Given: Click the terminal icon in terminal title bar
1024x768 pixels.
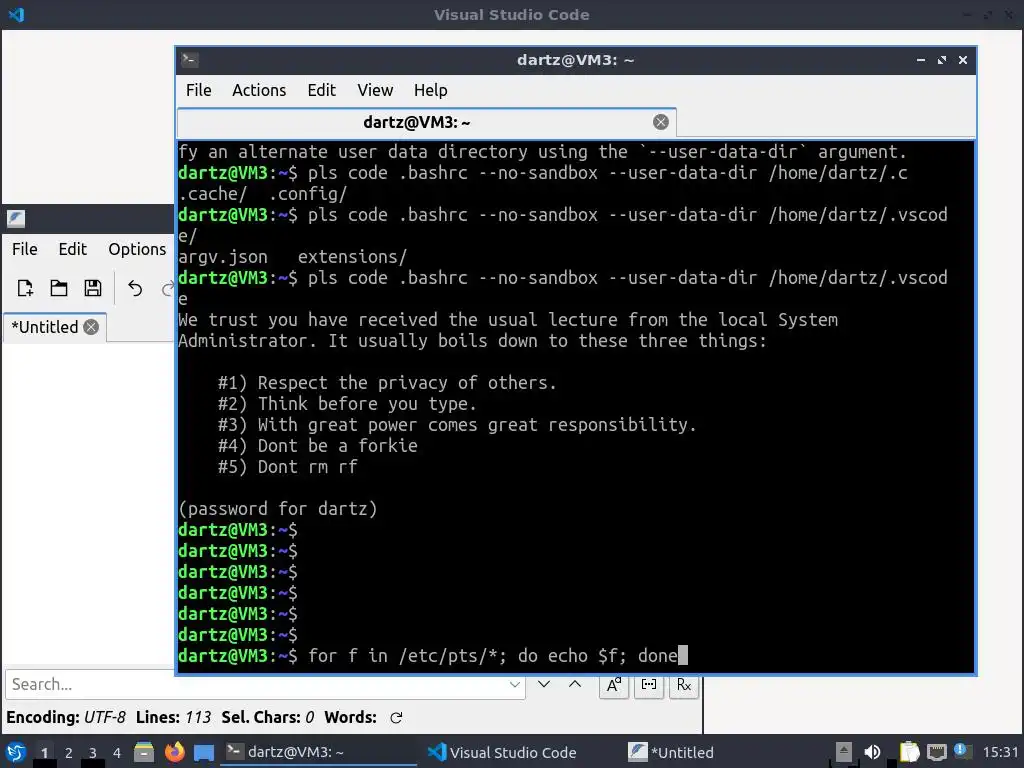Looking at the screenshot, I should pyautogui.click(x=189, y=60).
